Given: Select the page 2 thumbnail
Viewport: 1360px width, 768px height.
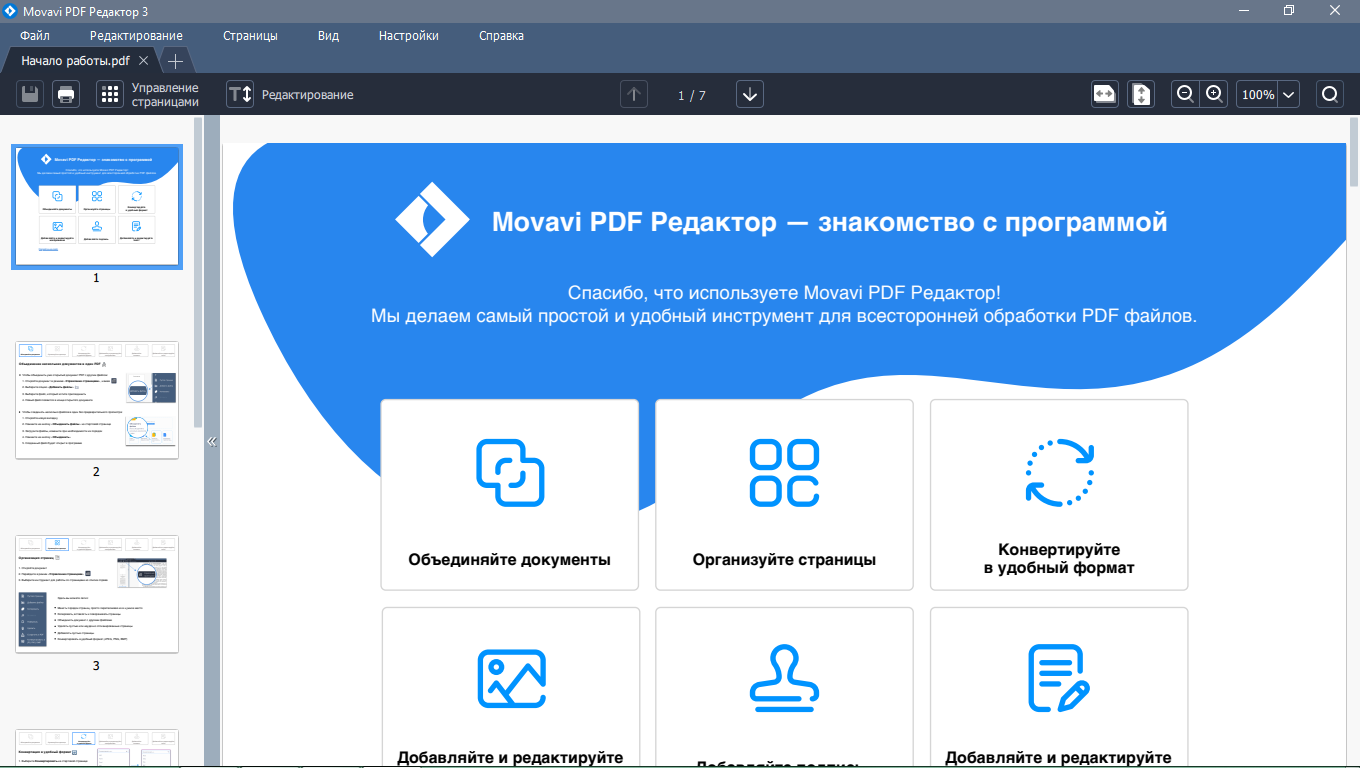Looking at the screenshot, I should pyautogui.click(x=97, y=400).
